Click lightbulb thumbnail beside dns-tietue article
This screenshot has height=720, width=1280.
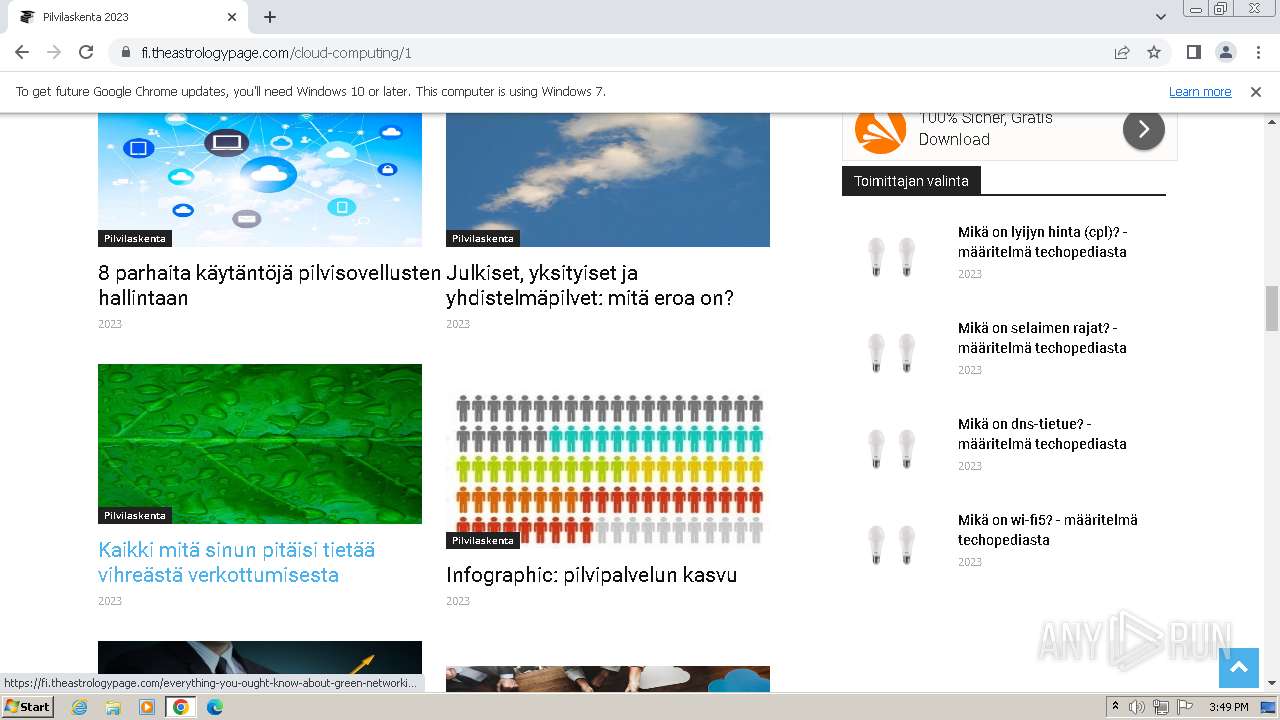point(892,448)
